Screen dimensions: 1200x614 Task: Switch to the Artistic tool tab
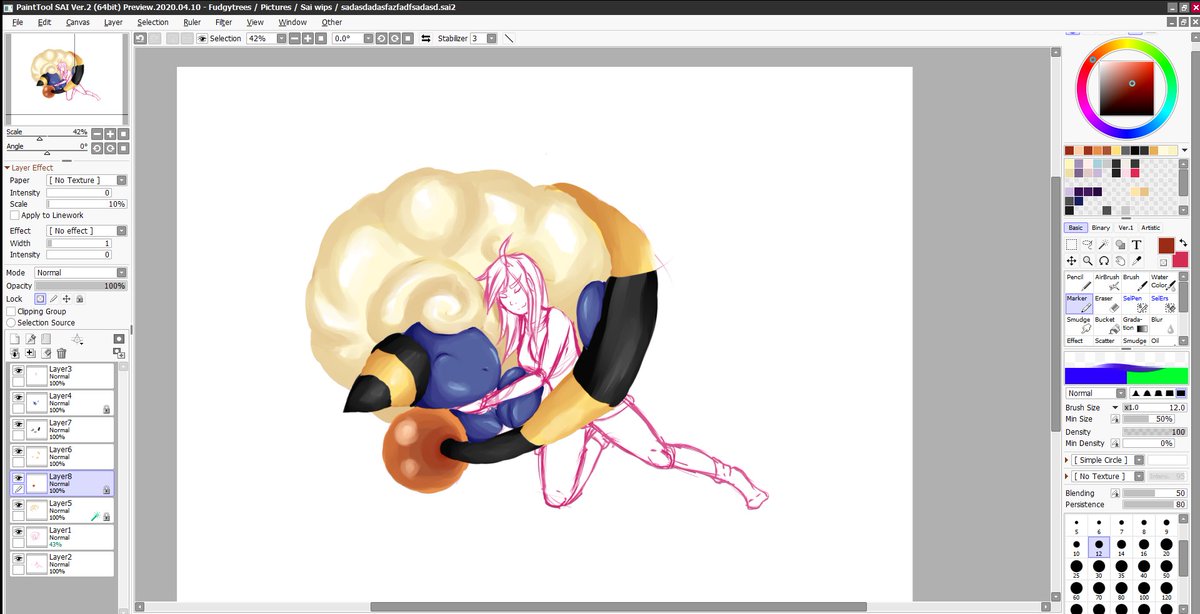[x=1151, y=228]
